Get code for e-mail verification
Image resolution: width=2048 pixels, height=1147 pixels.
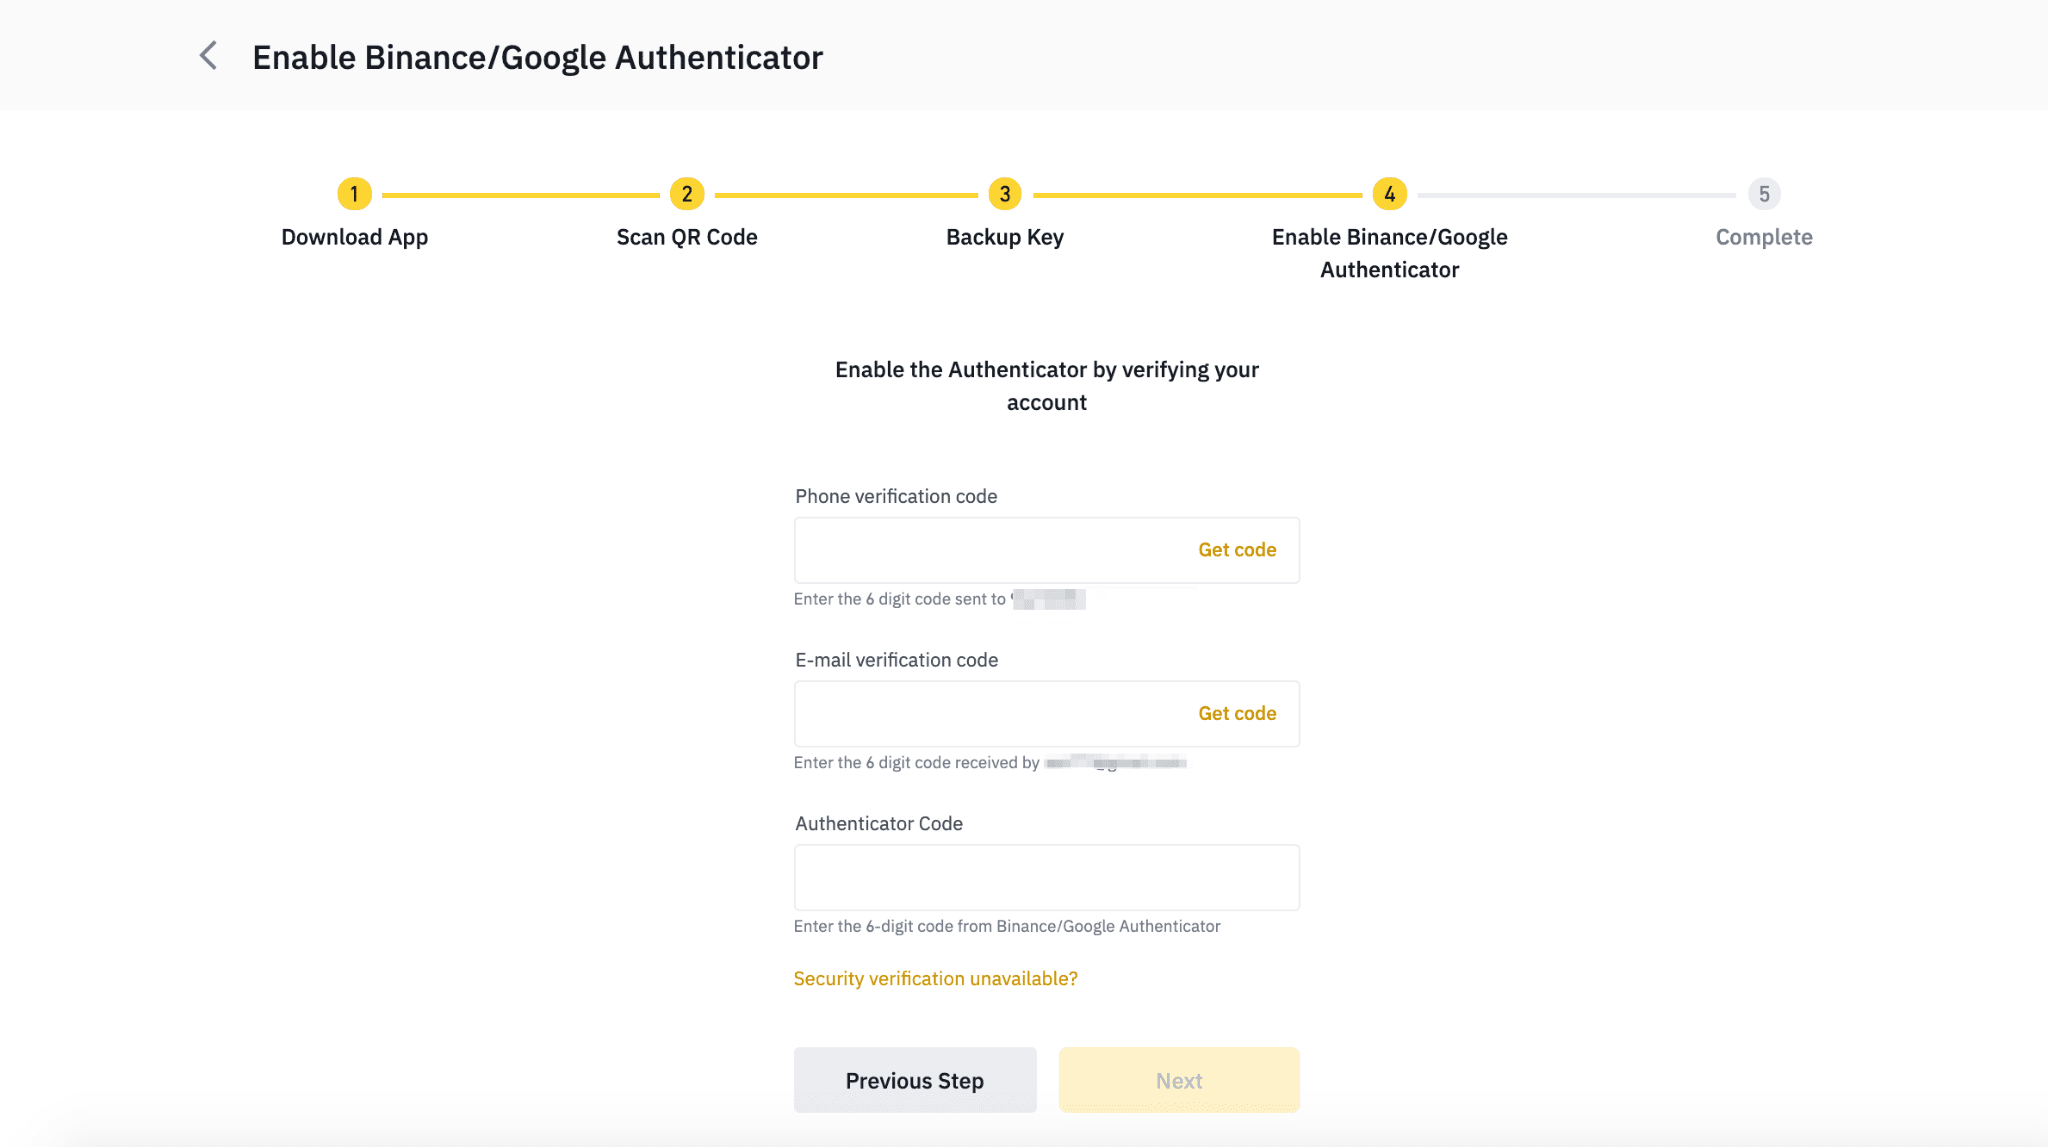coord(1237,714)
